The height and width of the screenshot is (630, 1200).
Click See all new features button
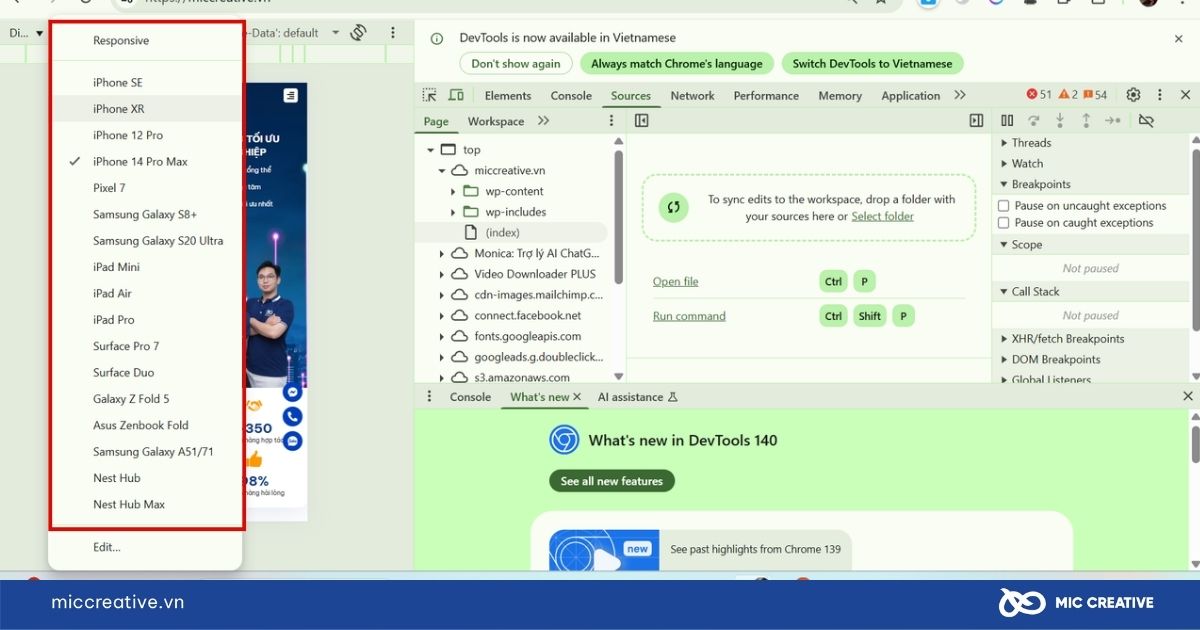[612, 481]
